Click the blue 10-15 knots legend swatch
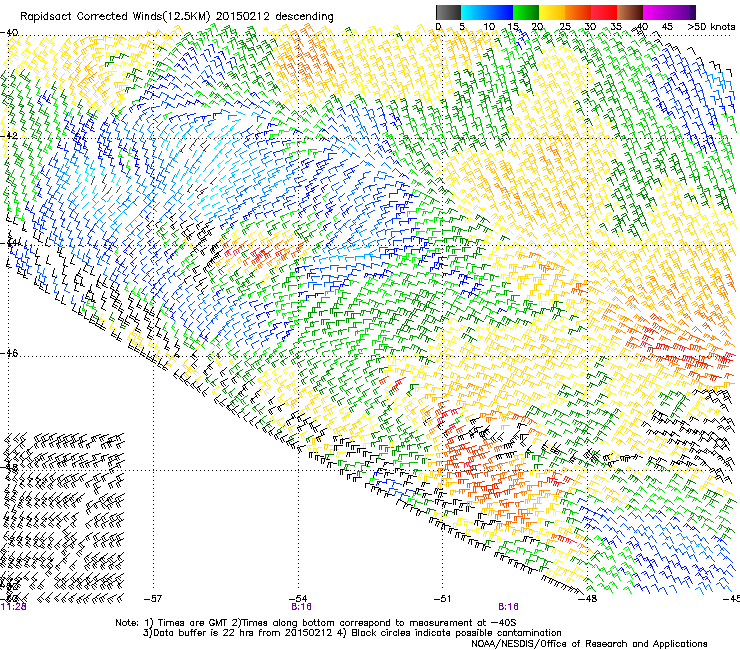The width and height of the screenshot is (740, 650). tap(500, 12)
